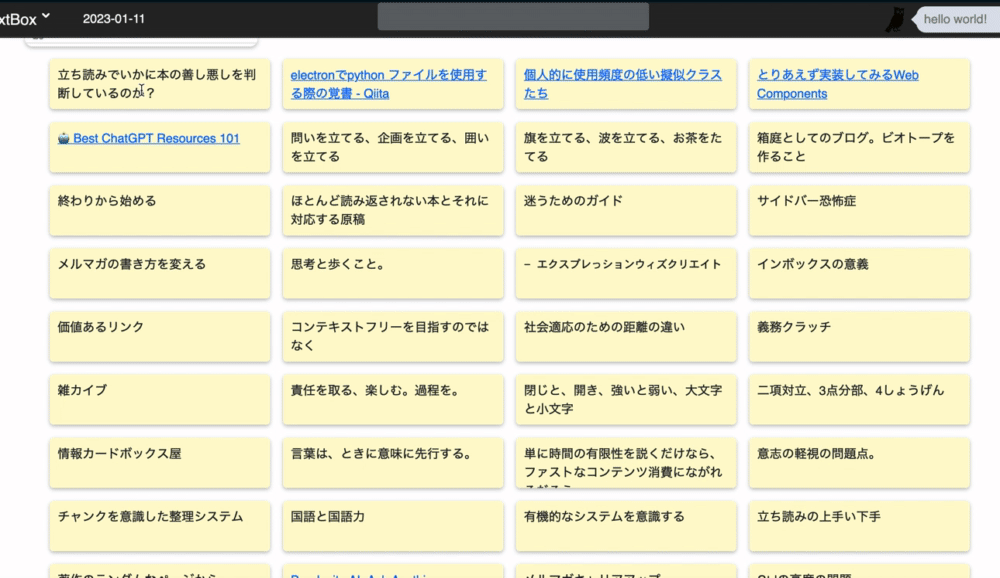
Task: Select the "チャンクを意識した整理システム" note card
Action: pos(159,526)
